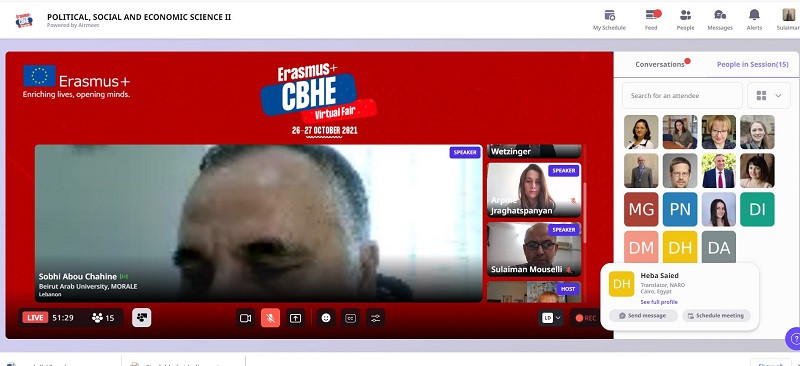
Task: Select the Wetzinger video tile
Action: pyautogui.click(x=534, y=151)
